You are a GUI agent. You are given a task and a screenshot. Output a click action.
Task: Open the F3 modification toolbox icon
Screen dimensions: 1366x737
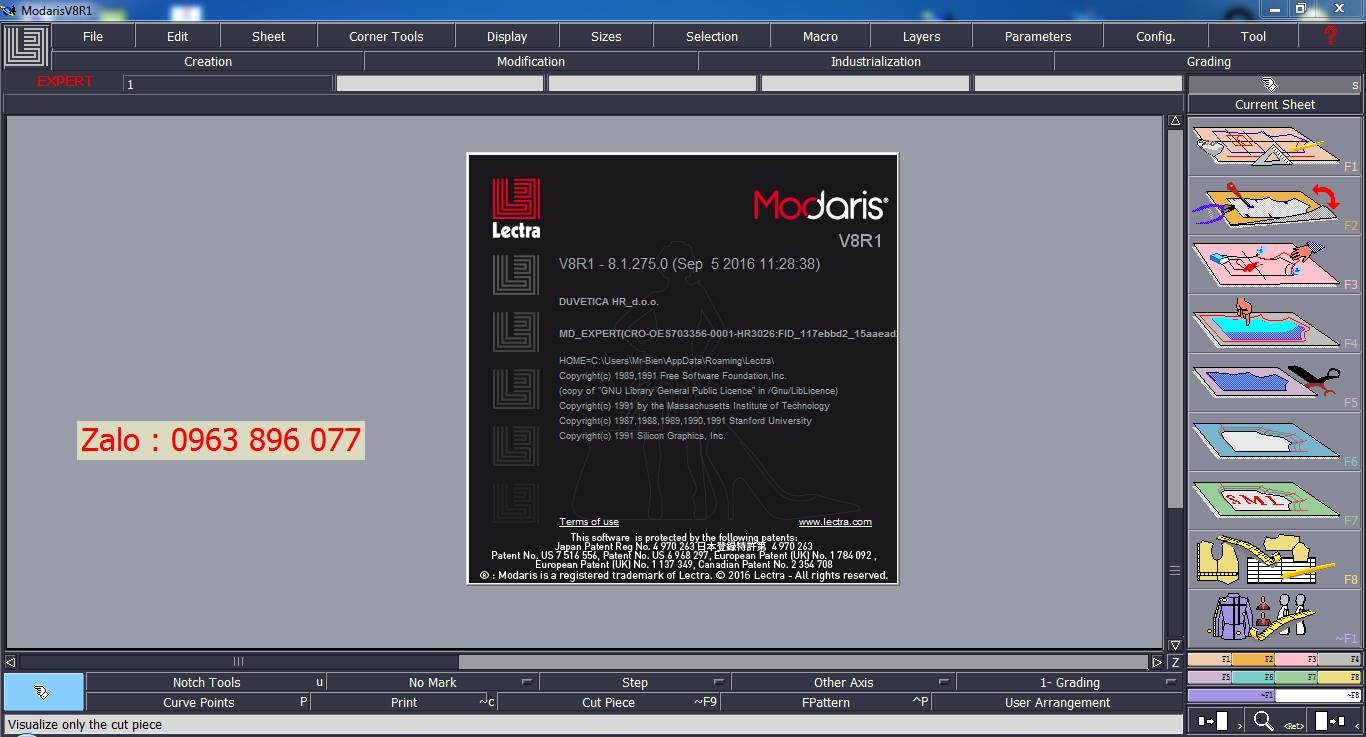(x=1274, y=265)
